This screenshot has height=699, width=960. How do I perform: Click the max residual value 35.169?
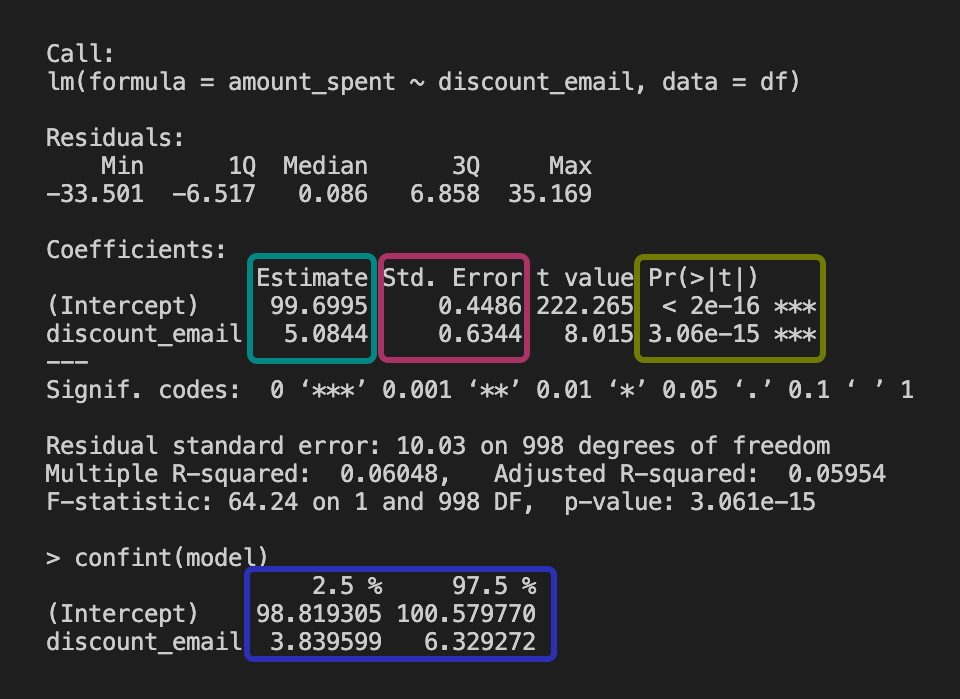click(x=549, y=193)
